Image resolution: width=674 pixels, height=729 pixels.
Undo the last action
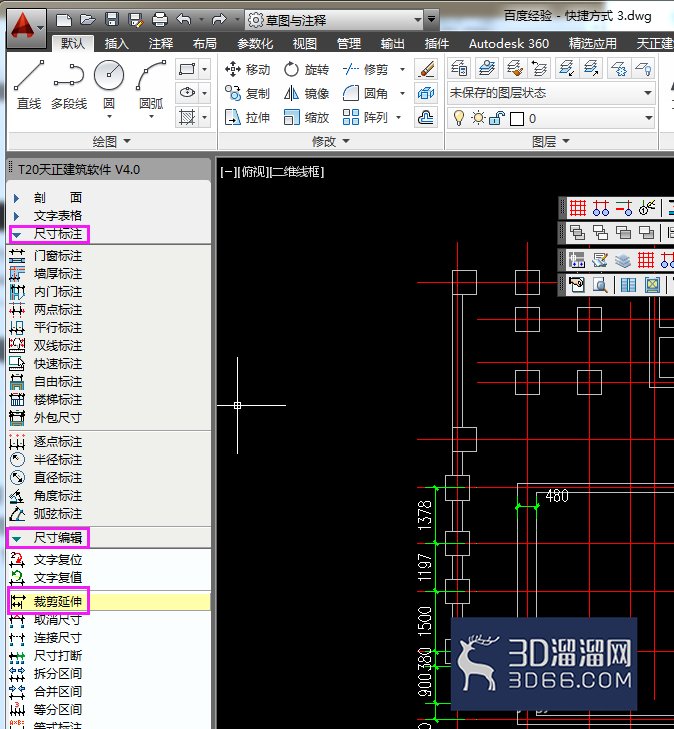coord(184,20)
